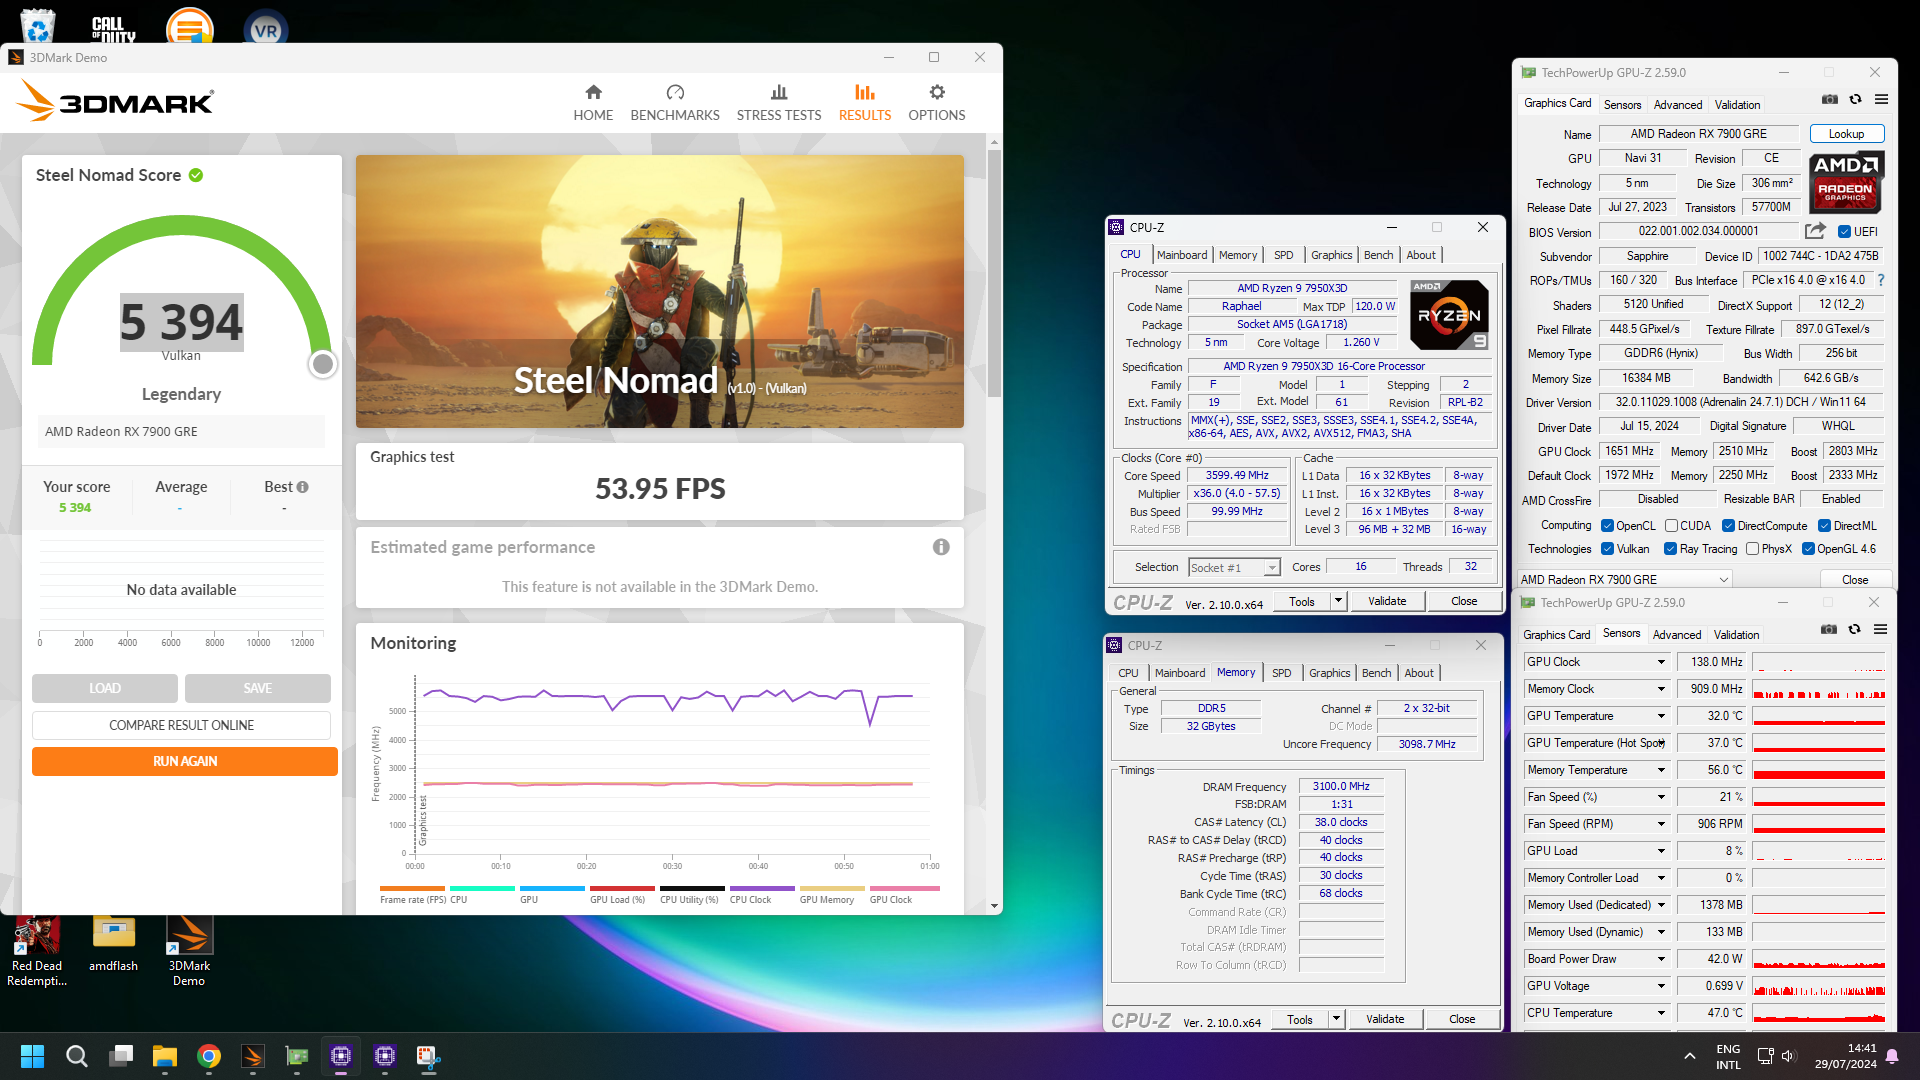1920x1080 pixels.
Task: Click the gray gauge knob on score dial
Action: pos(322,364)
